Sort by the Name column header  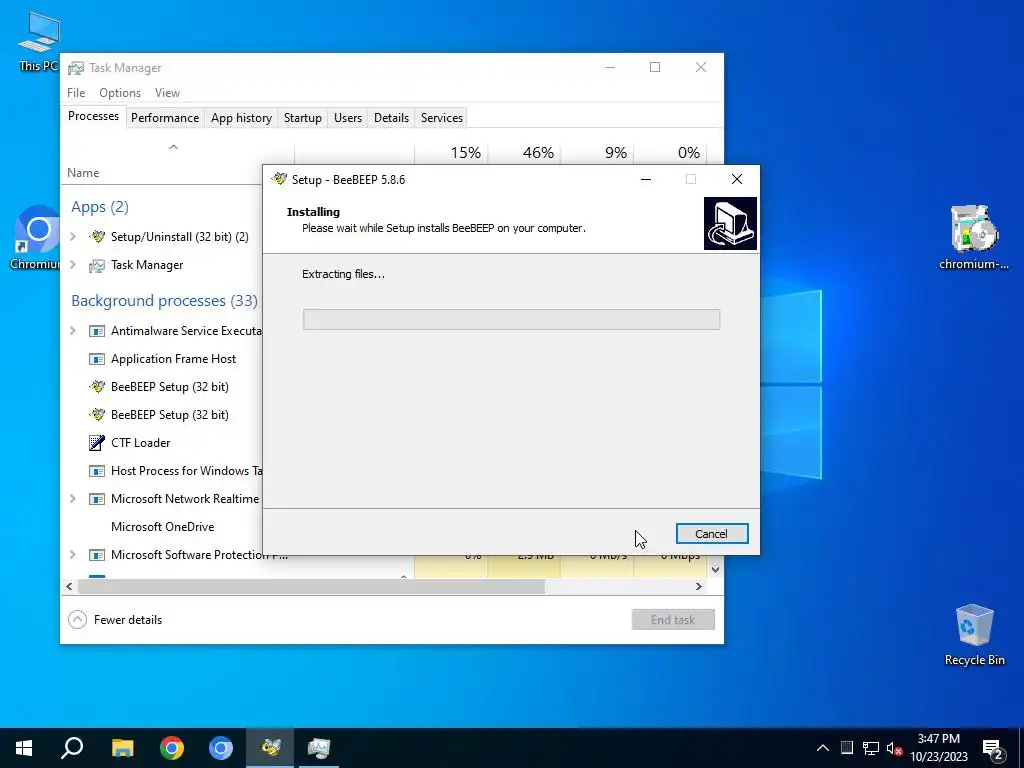(83, 172)
